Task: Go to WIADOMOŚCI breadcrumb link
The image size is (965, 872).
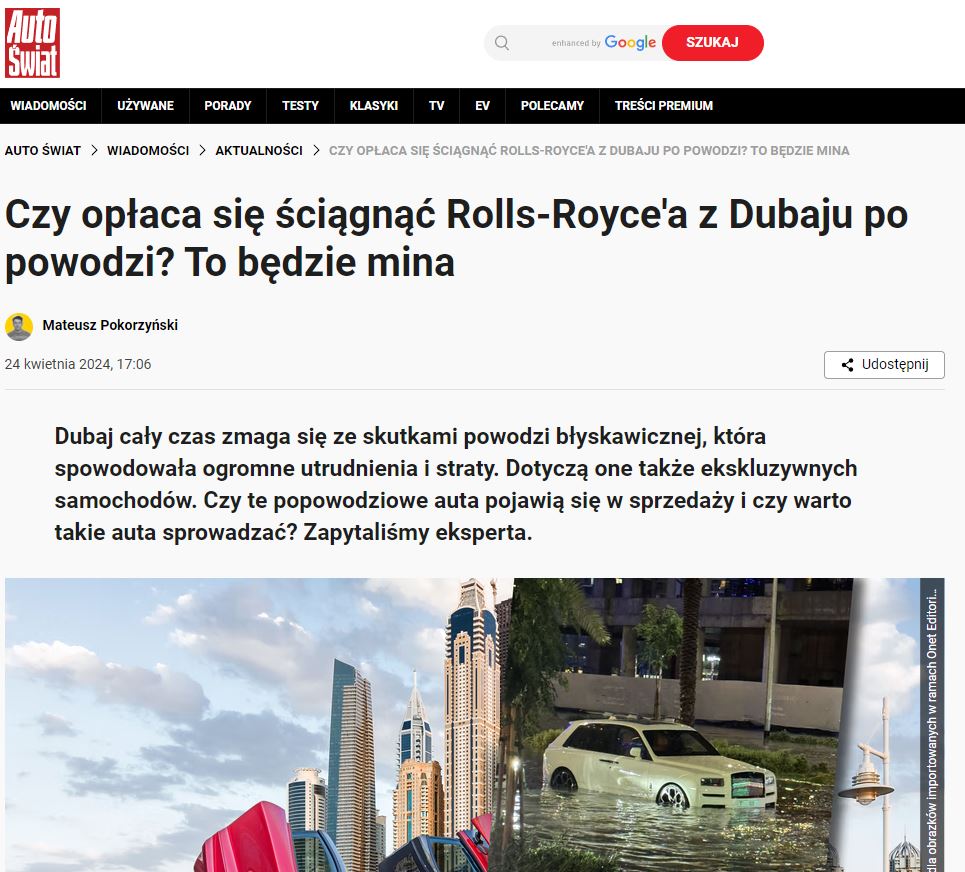Action: point(148,151)
